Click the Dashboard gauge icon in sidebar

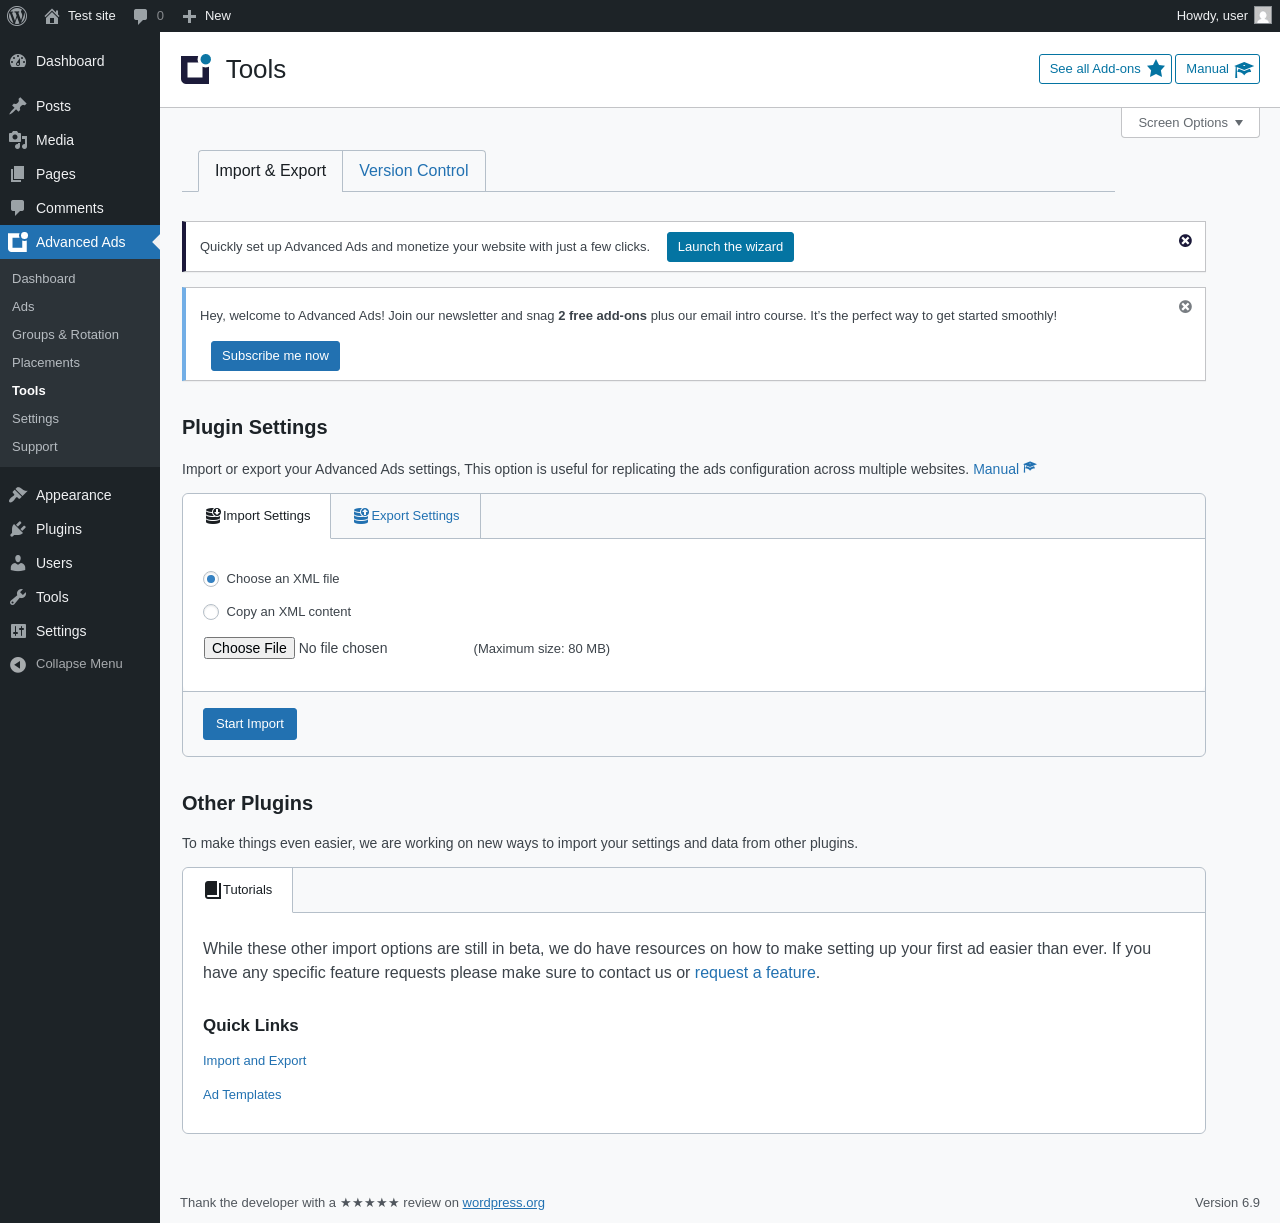pos(18,61)
